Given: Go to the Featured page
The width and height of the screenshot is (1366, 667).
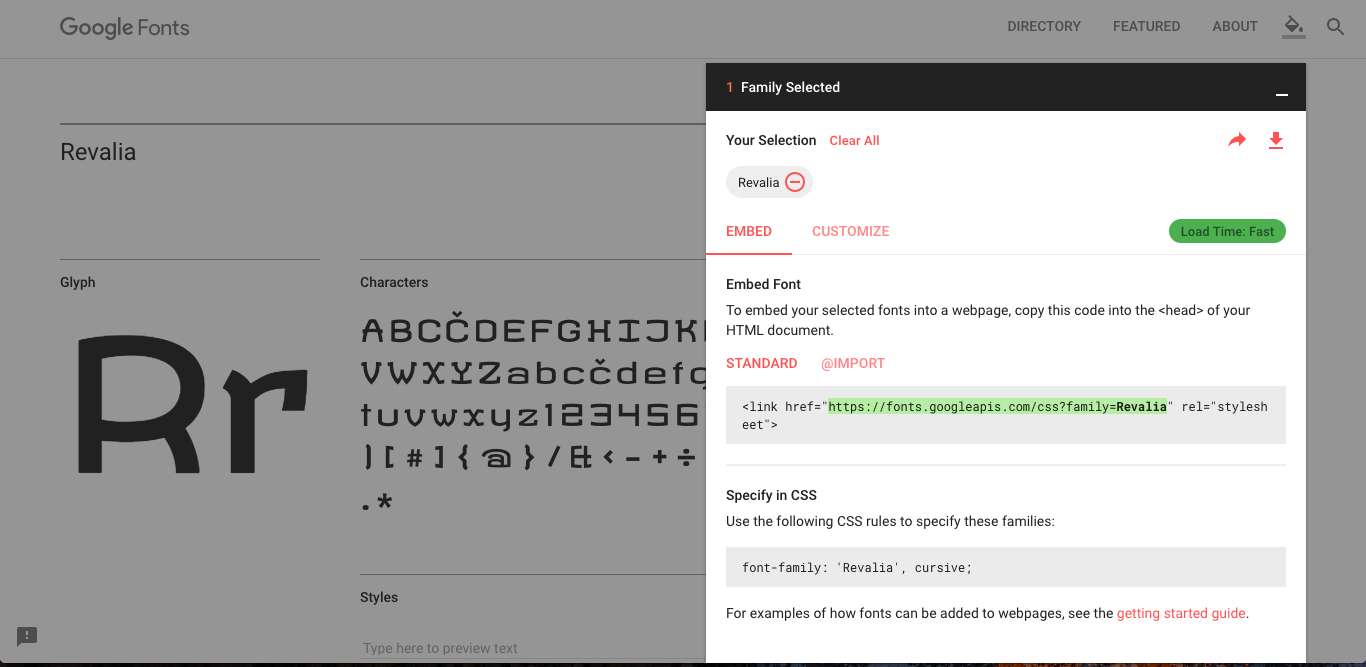Looking at the screenshot, I should click(x=1146, y=27).
